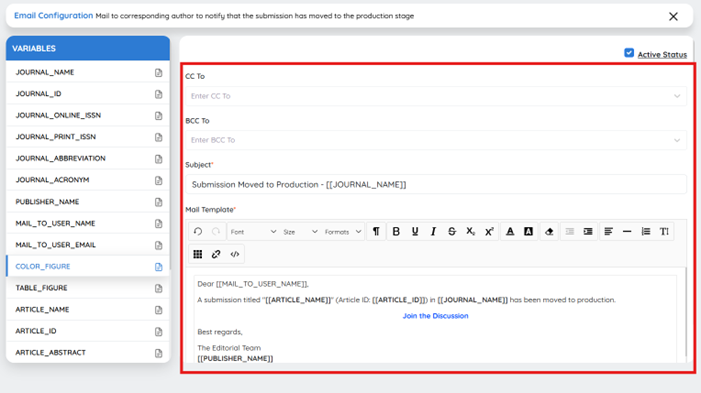The image size is (701, 393).
Task: Insert ARTICLE_NAME variable via its icon
Action: point(158,310)
